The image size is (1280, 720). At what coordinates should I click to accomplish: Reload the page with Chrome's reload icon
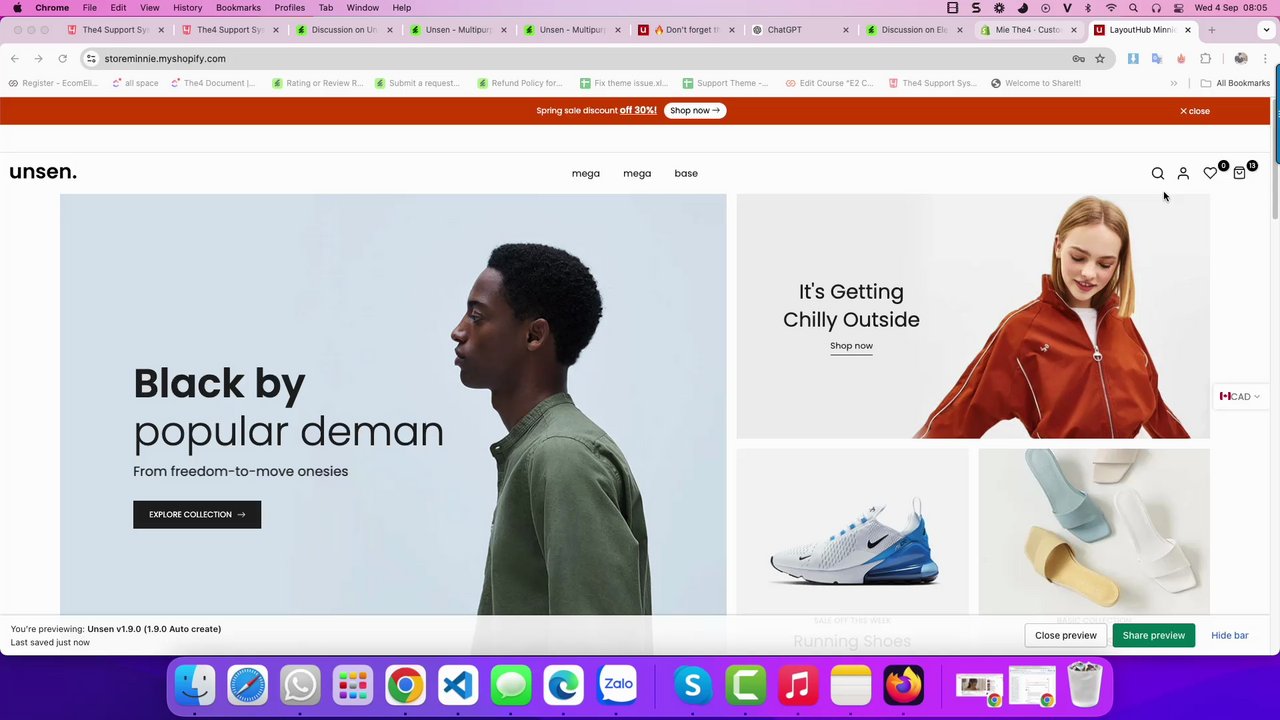click(x=62, y=58)
